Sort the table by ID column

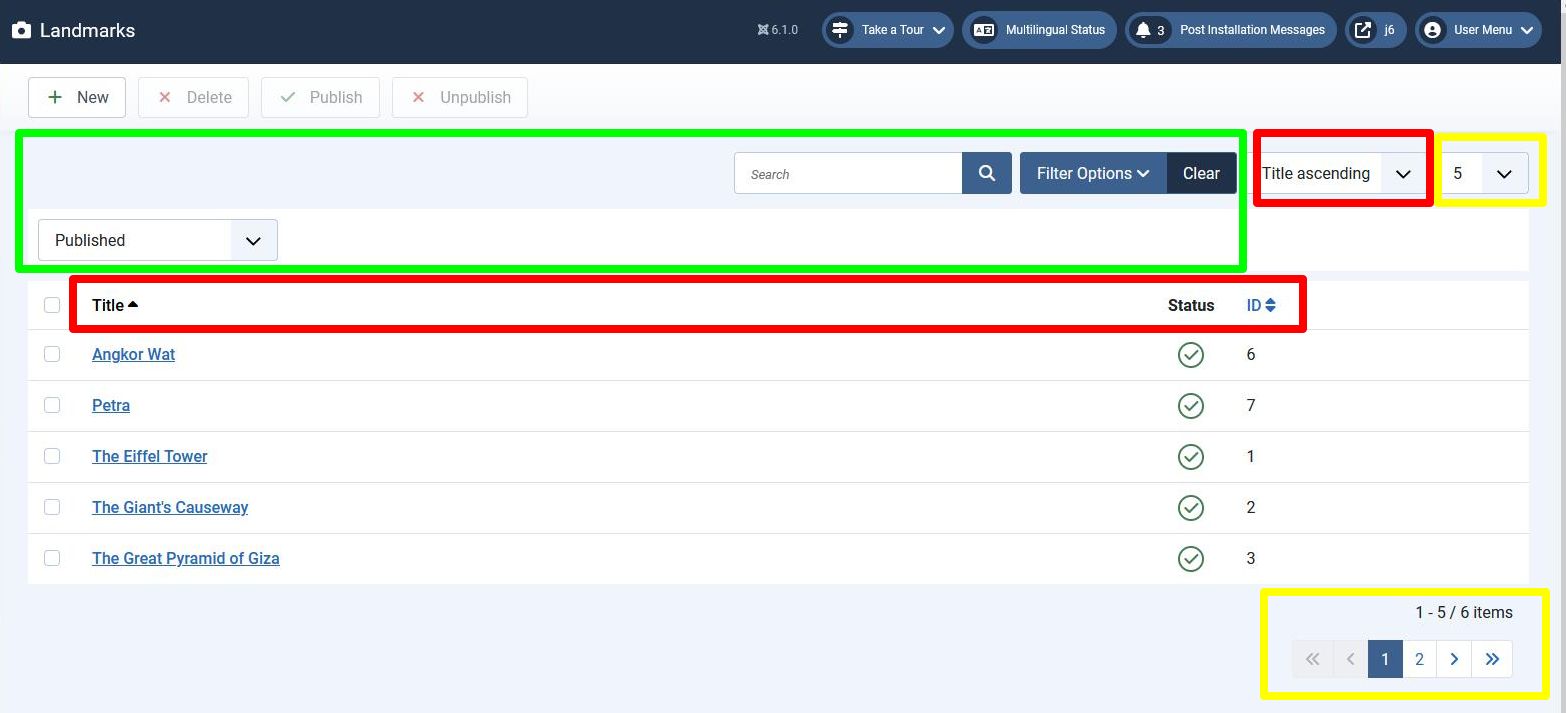(1261, 305)
